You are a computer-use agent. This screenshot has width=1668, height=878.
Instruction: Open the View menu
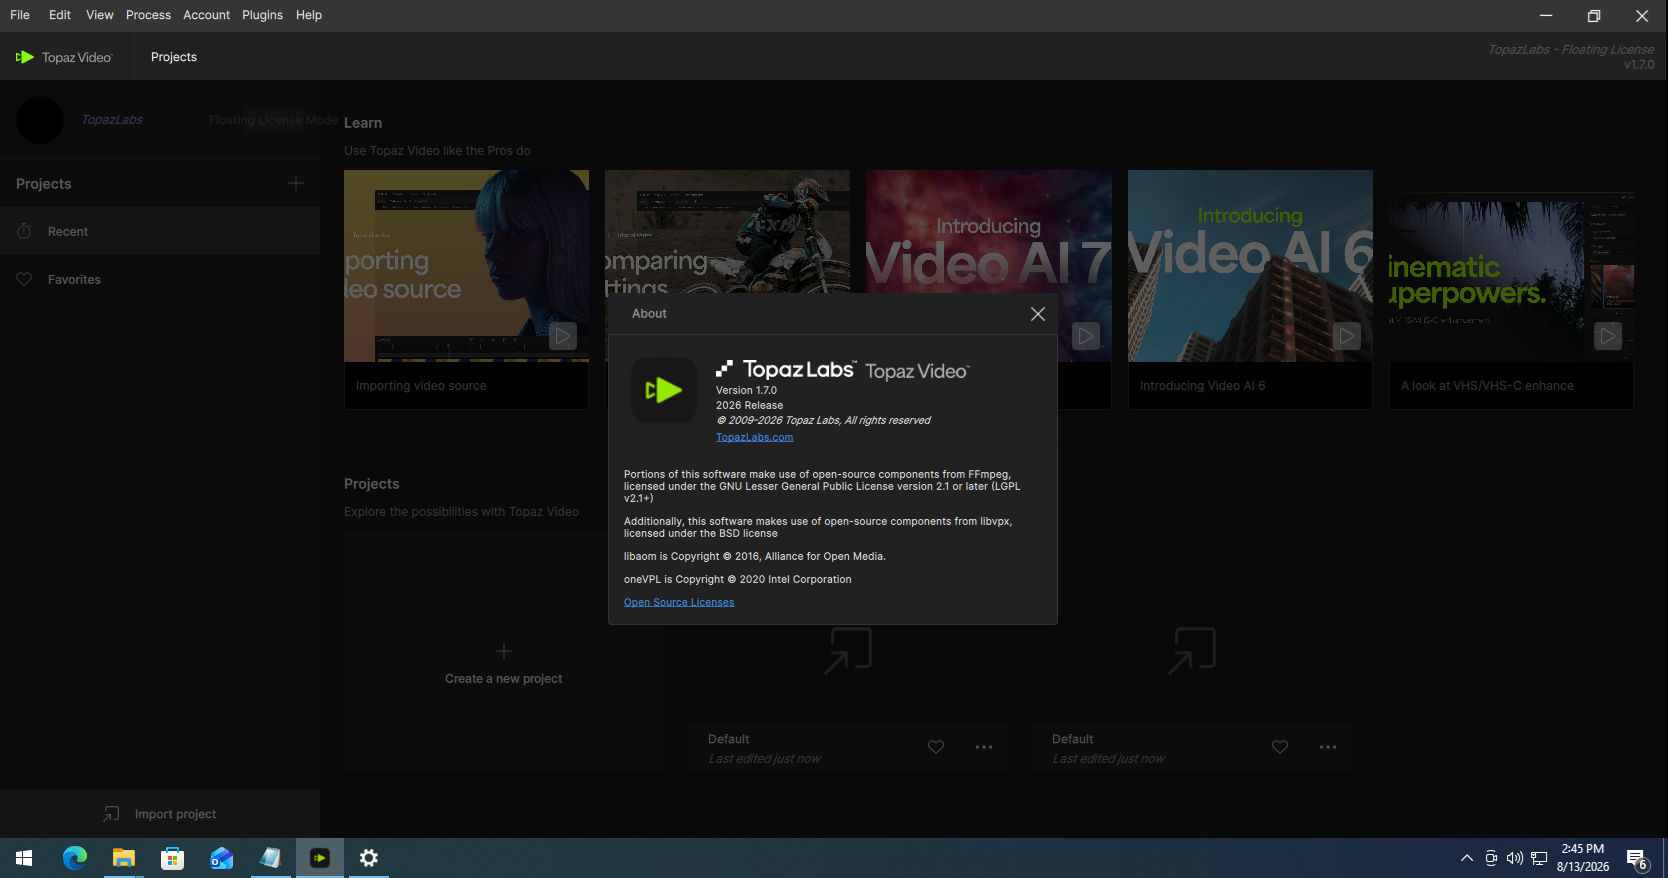pyautogui.click(x=100, y=15)
